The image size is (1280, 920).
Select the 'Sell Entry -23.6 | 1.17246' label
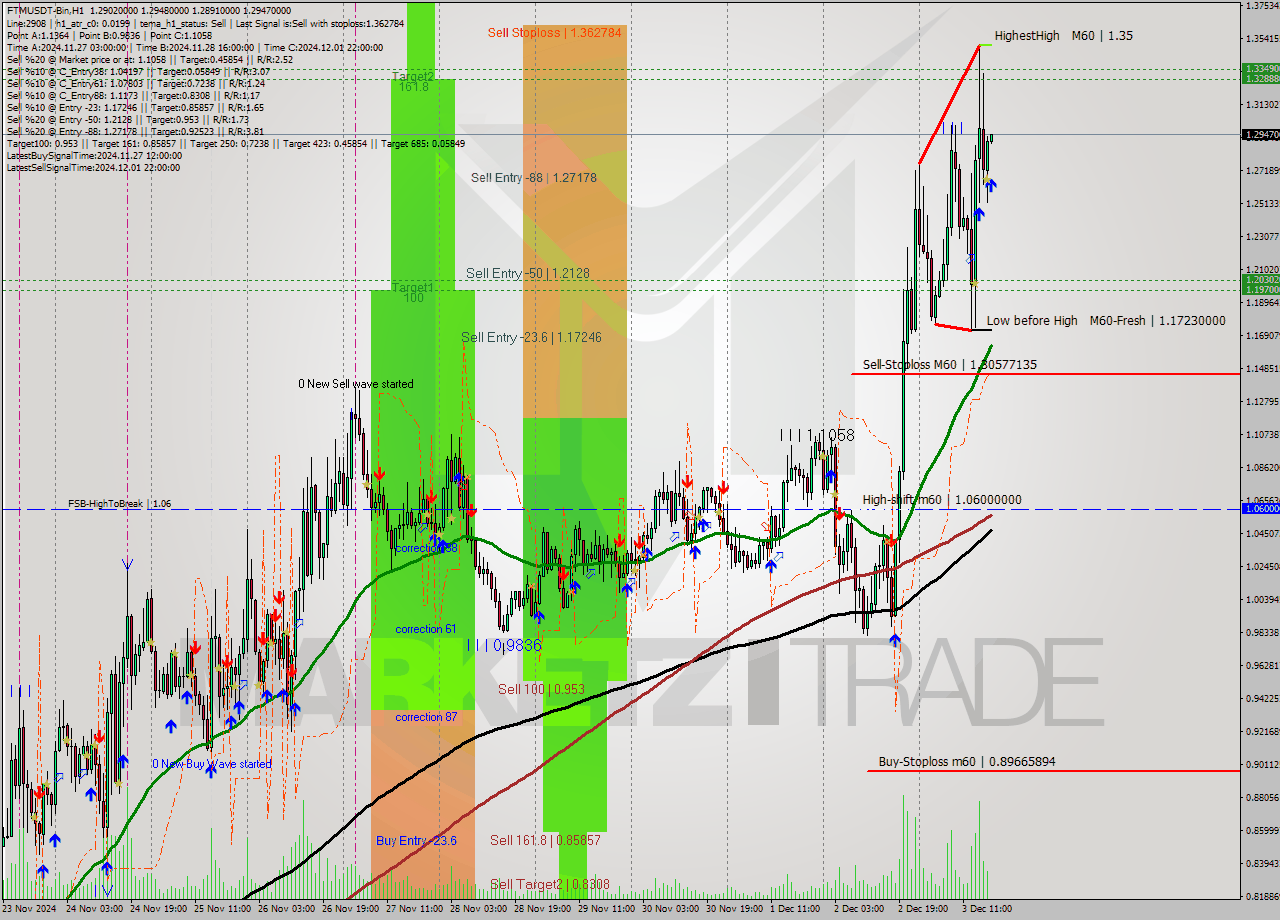point(531,337)
